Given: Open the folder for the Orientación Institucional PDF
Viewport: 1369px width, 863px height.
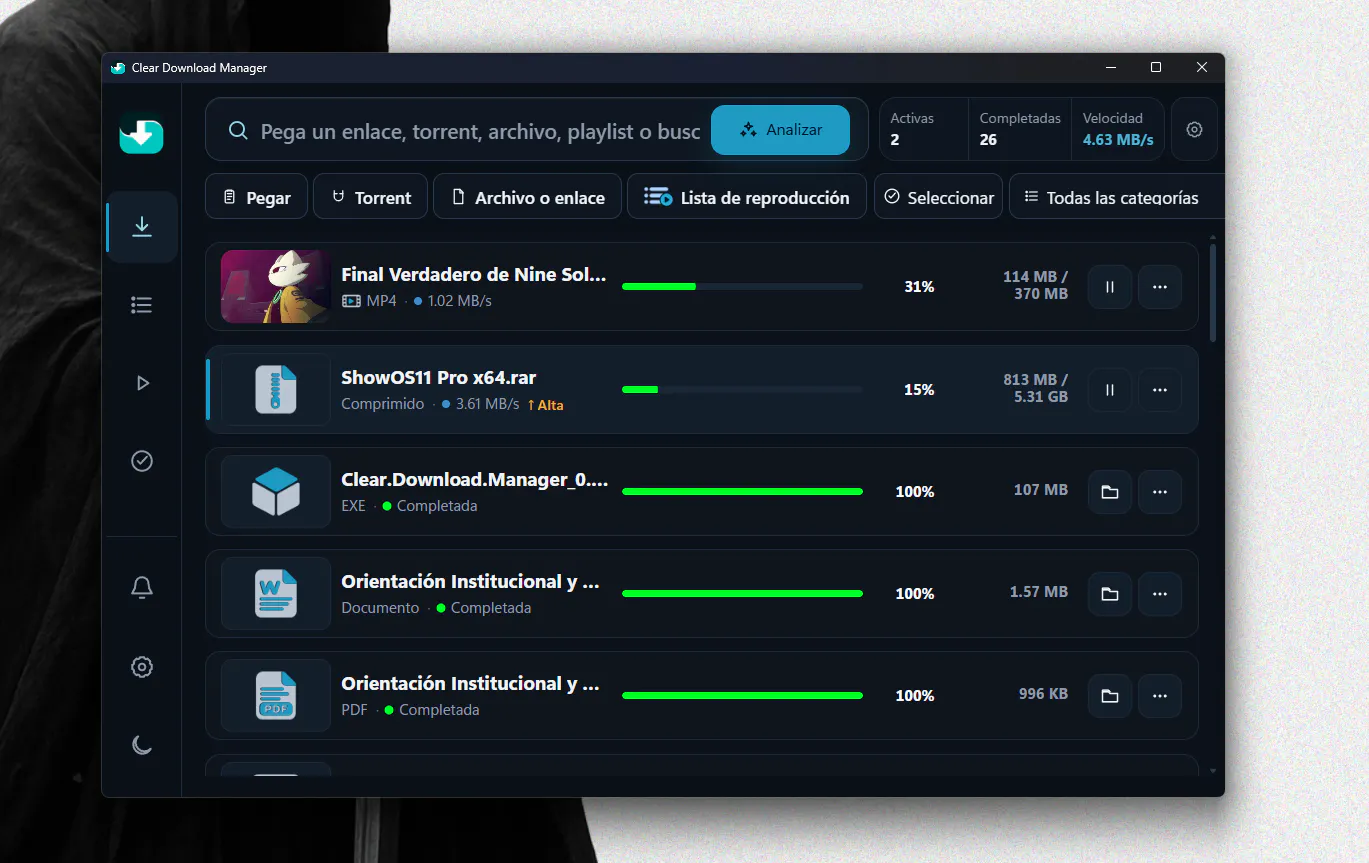Looking at the screenshot, I should click(1110, 696).
